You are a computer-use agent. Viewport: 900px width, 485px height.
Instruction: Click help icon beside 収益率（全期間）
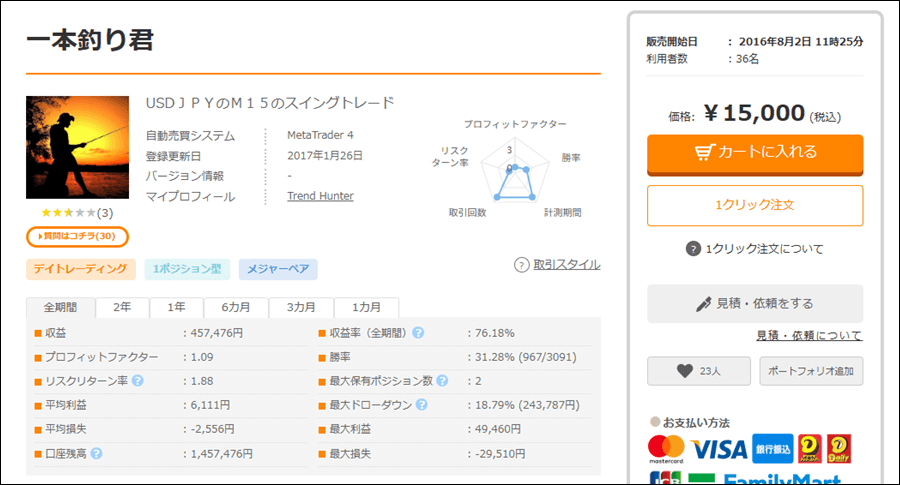click(x=418, y=332)
